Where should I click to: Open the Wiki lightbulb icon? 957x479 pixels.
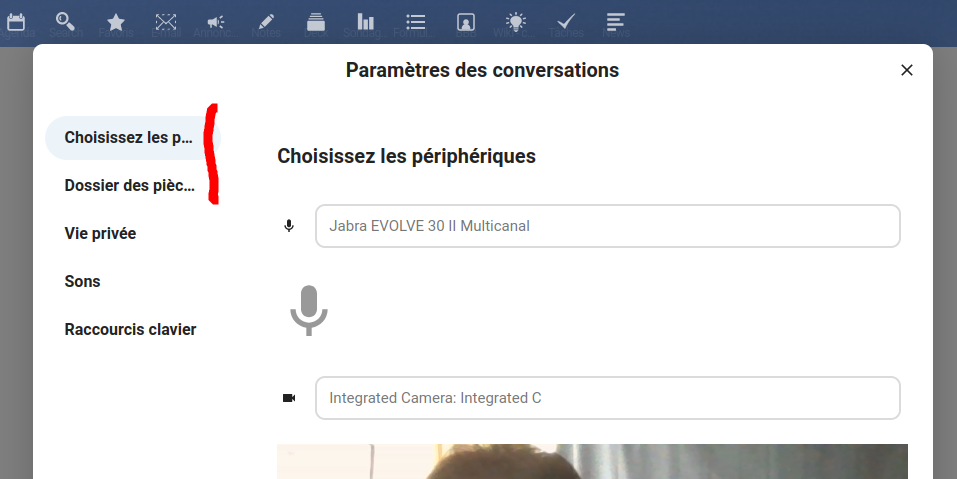click(516, 22)
